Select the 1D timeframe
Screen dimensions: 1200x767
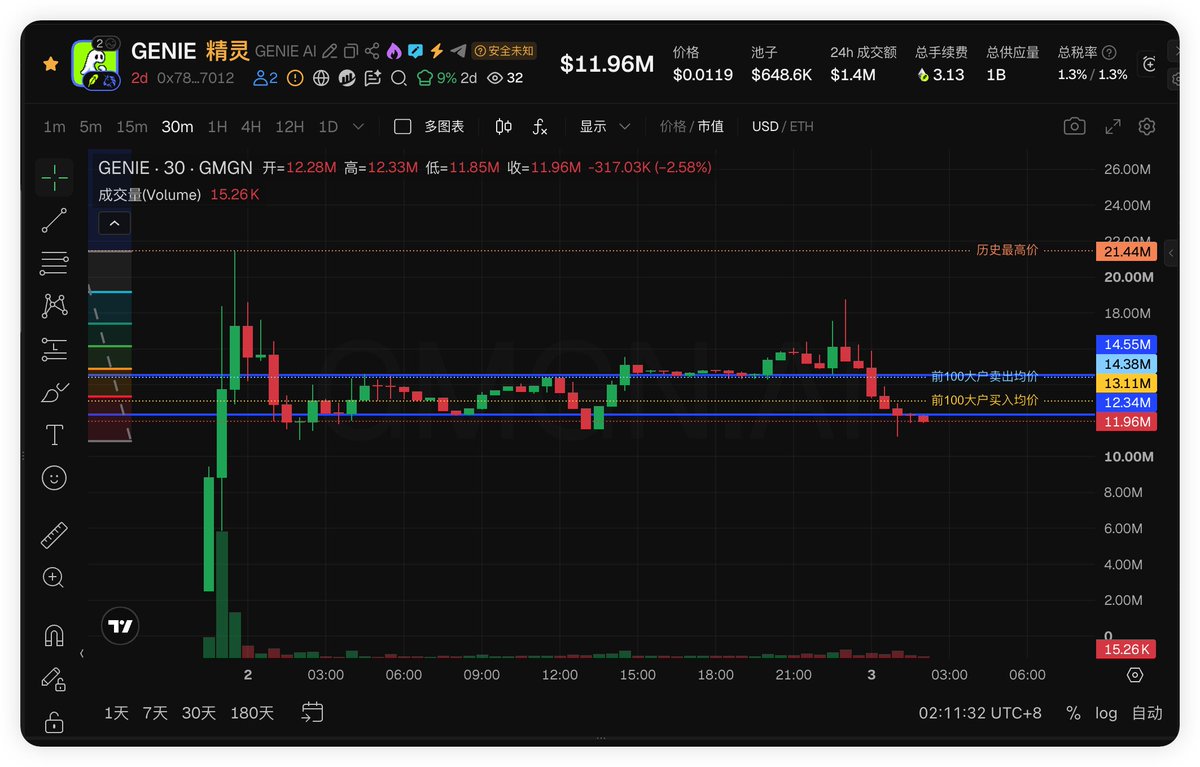[328, 127]
